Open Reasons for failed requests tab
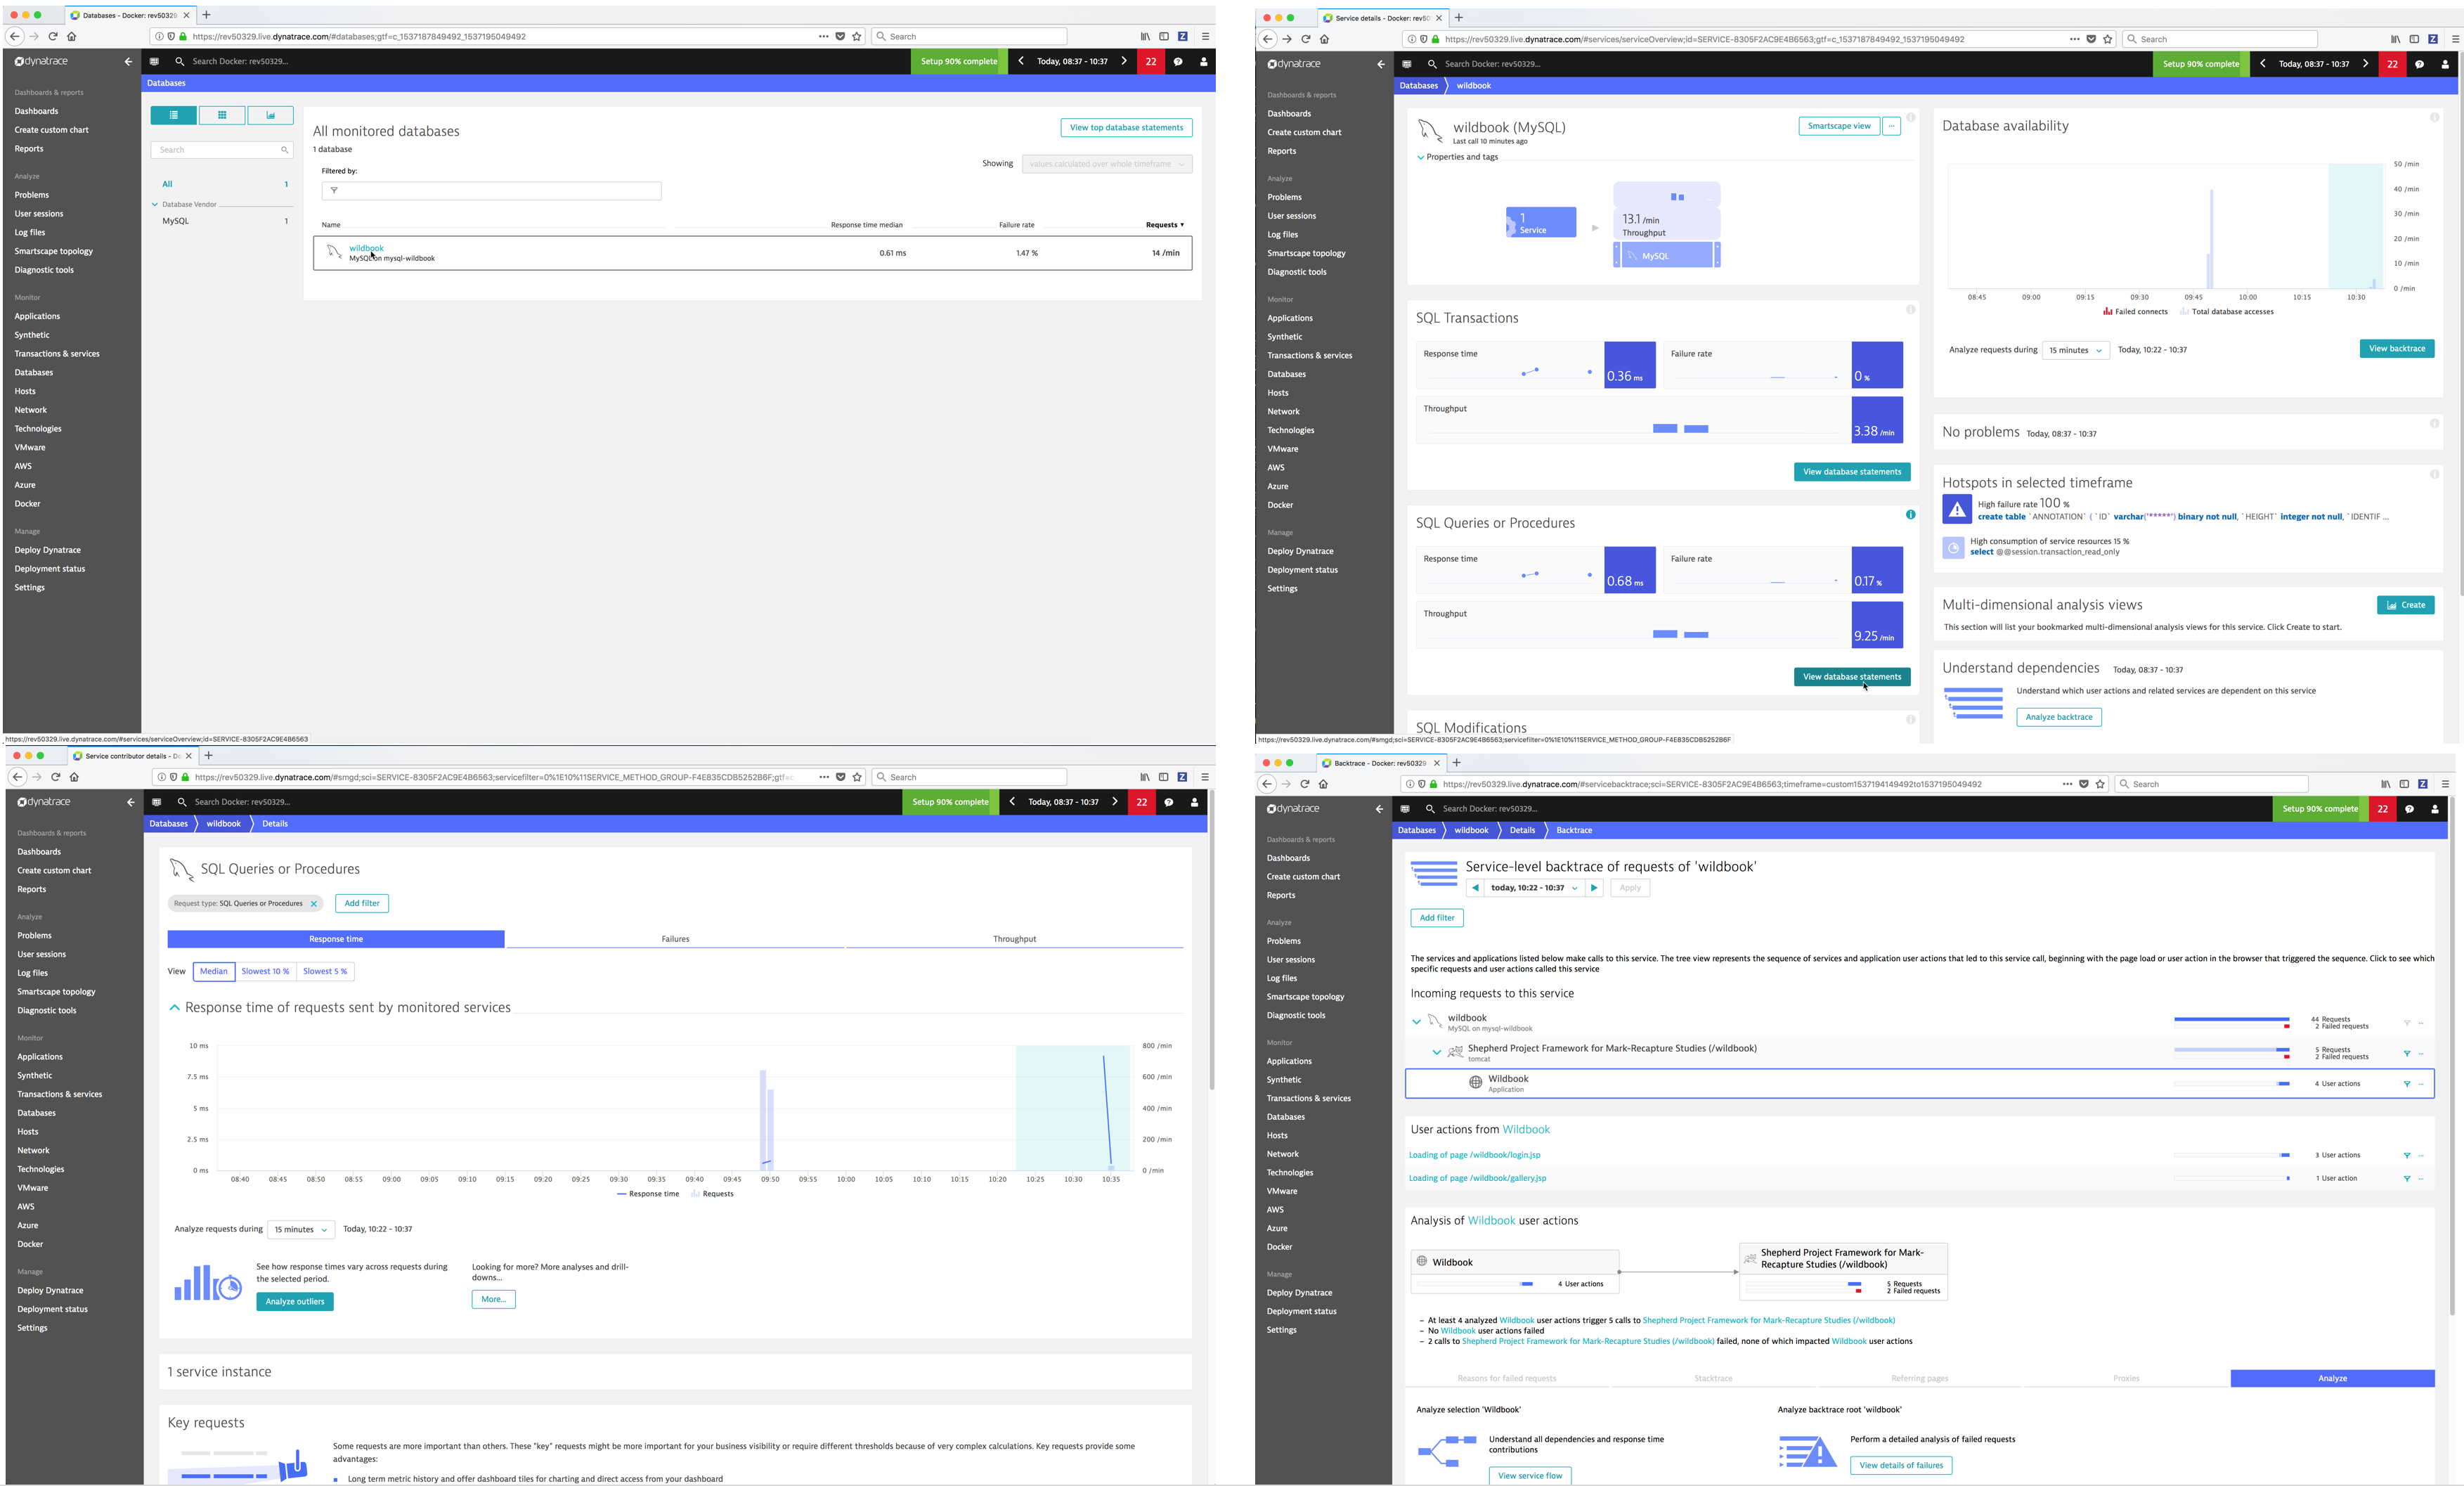2464x1486 pixels. pos(1506,1378)
